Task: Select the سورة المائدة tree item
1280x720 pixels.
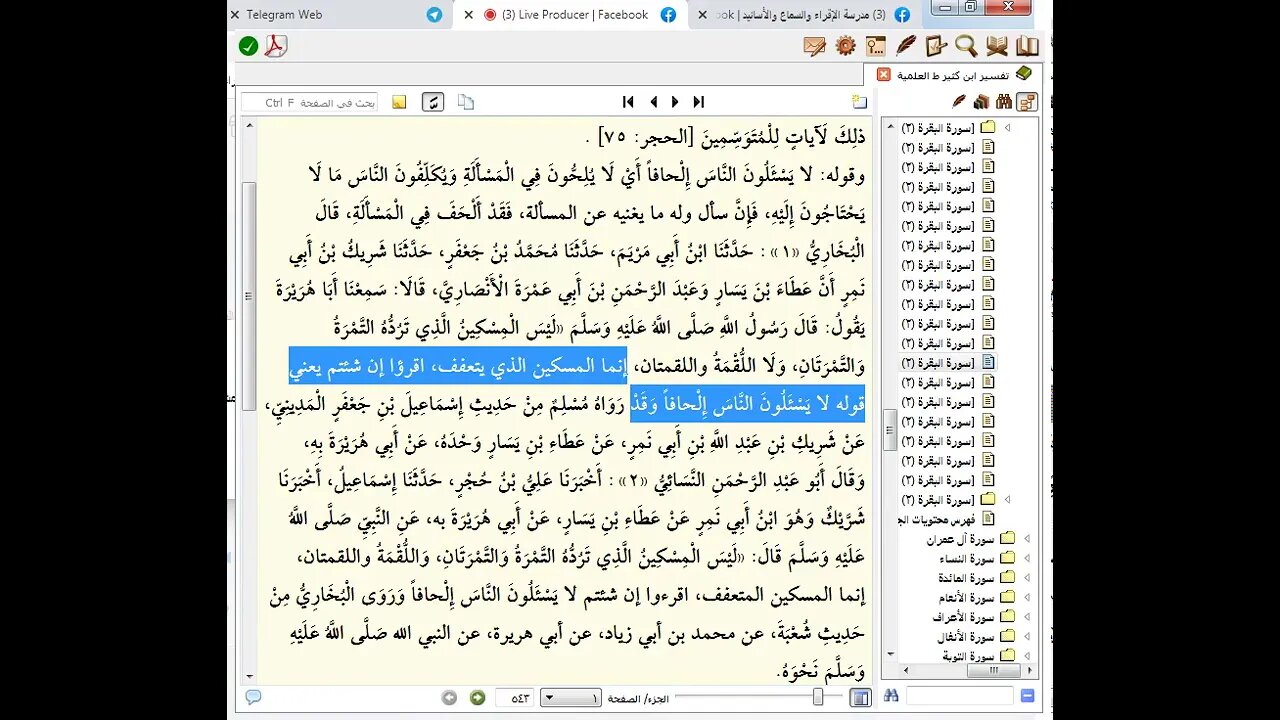Action: point(967,578)
